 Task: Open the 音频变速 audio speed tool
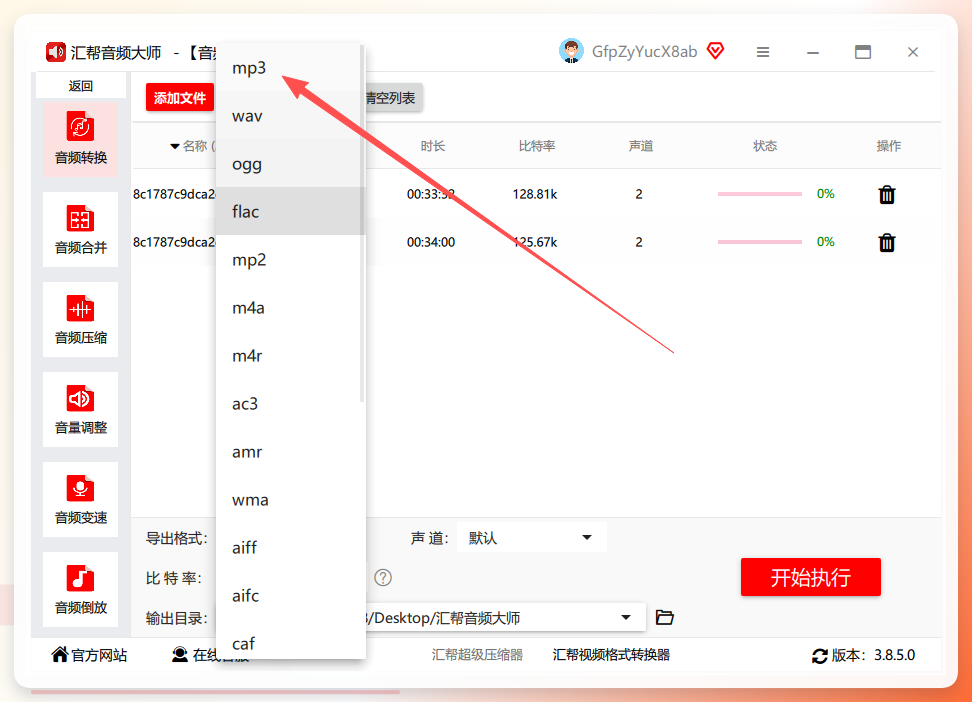[81, 499]
